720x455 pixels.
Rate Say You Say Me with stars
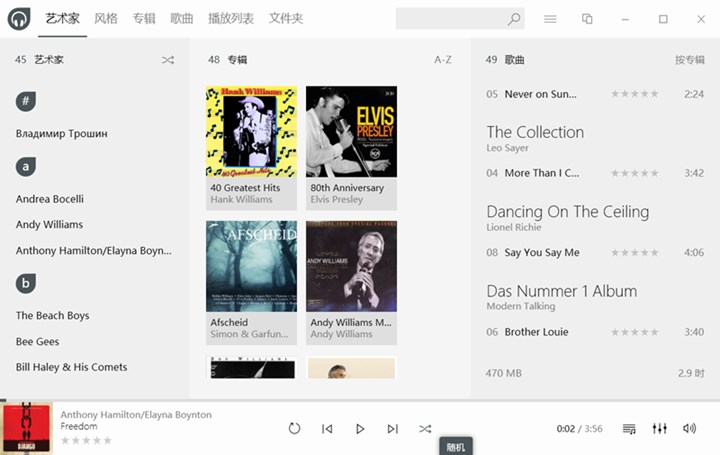coord(635,253)
